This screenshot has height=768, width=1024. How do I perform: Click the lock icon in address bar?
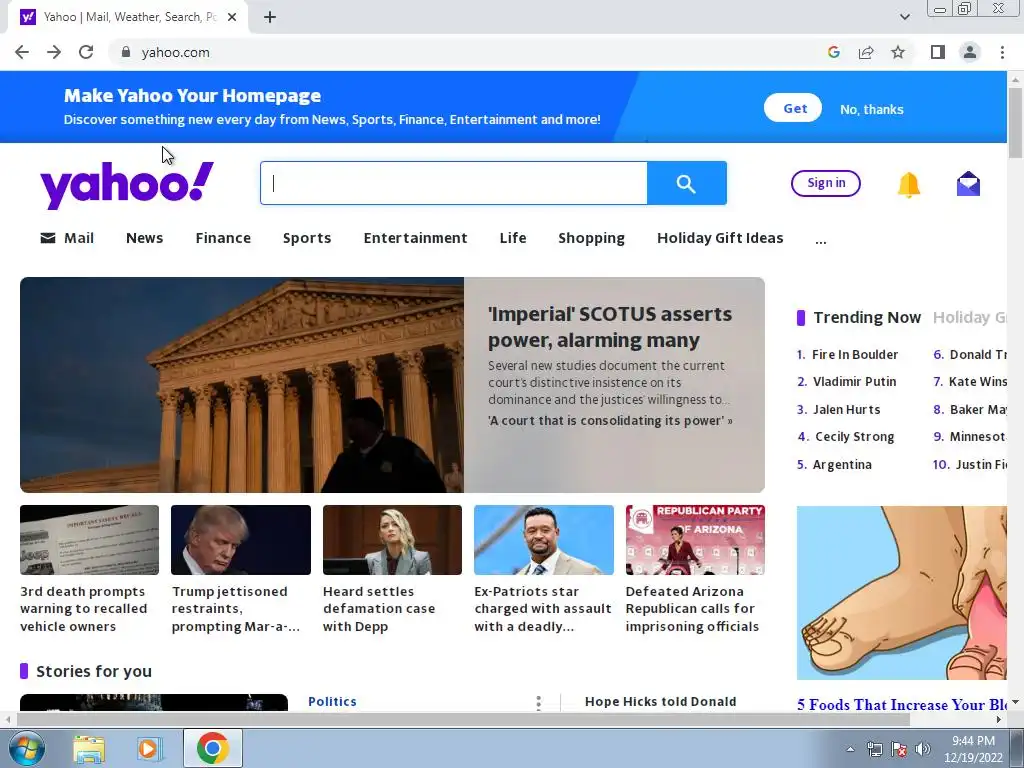[126, 52]
